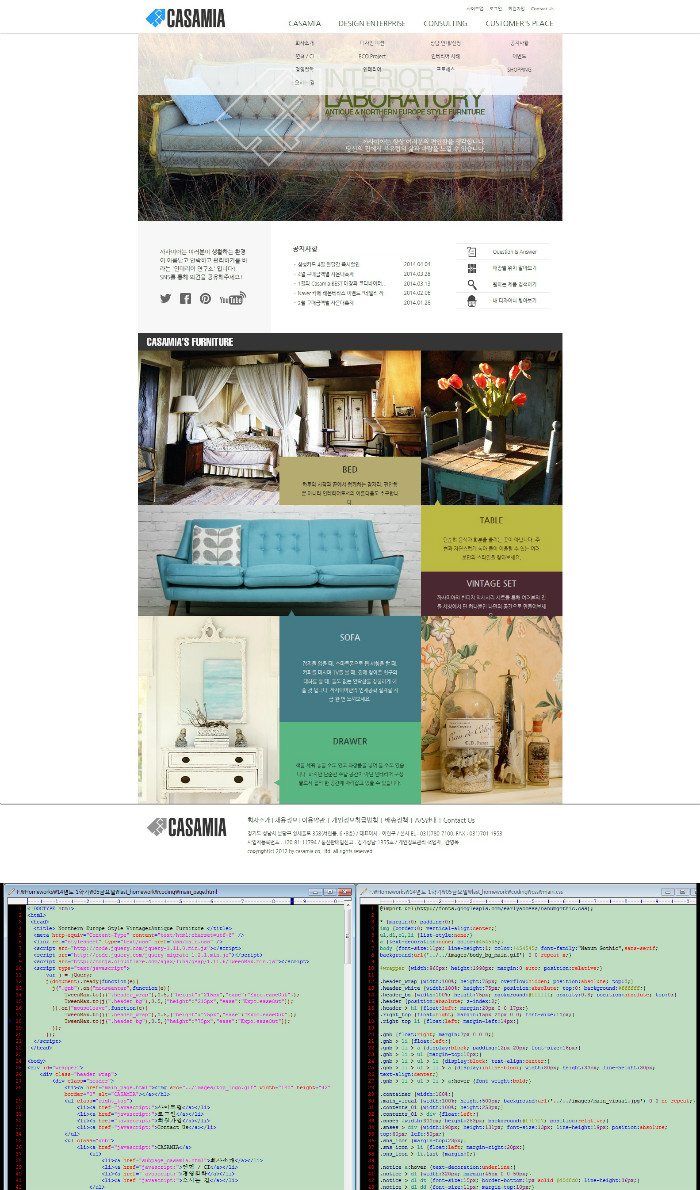
Task: Click the CASAMIA footer logo
Action: [185, 827]
